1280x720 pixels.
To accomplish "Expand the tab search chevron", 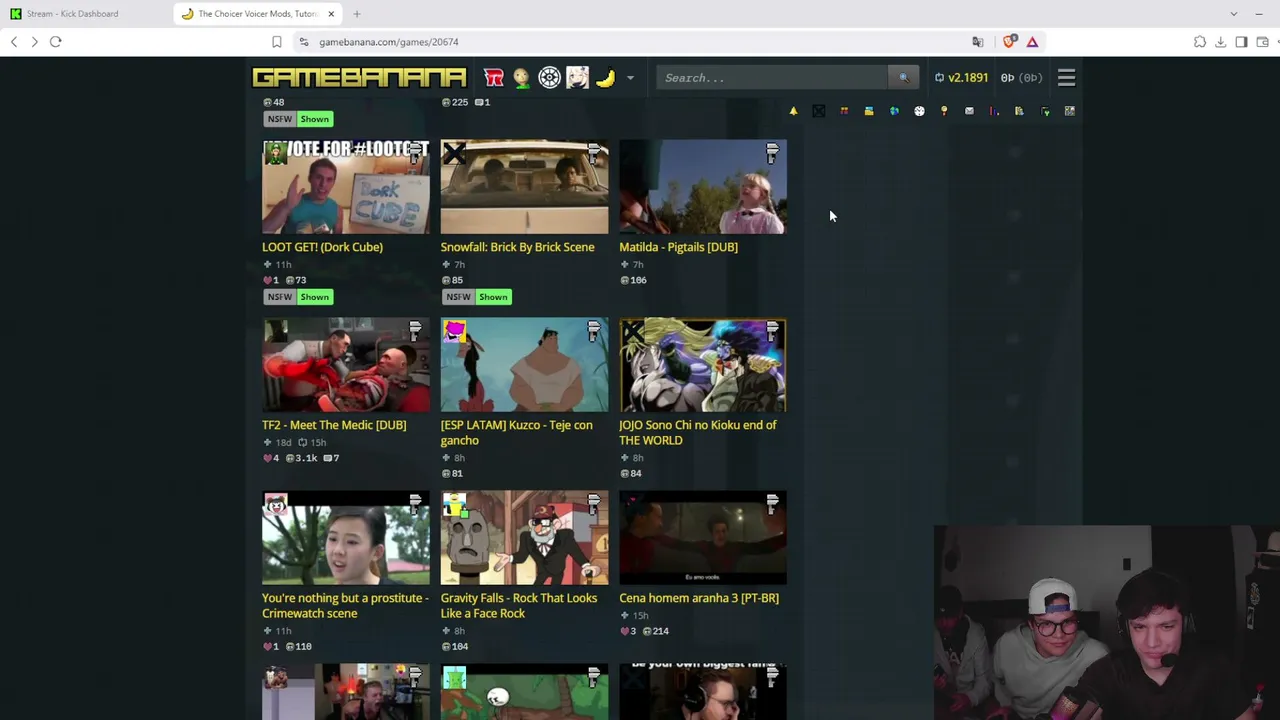I will 1233,14.
